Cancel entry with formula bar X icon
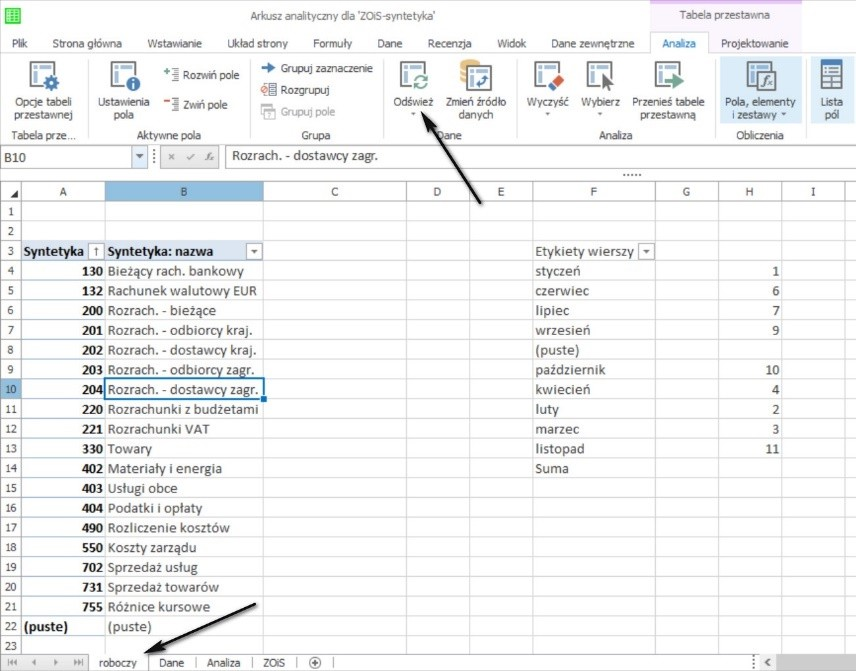This screenshot has height=671, width=856. click(x=171, y=157)
